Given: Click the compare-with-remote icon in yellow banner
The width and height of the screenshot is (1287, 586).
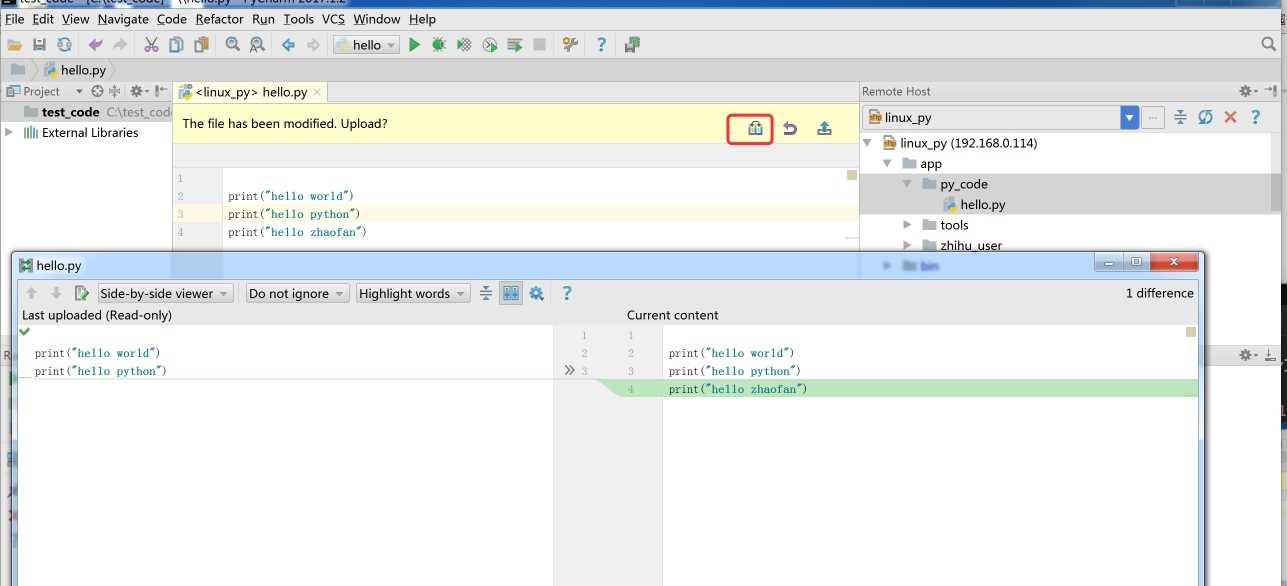Looking at the screenshot, I should click(x=756, y=128).
